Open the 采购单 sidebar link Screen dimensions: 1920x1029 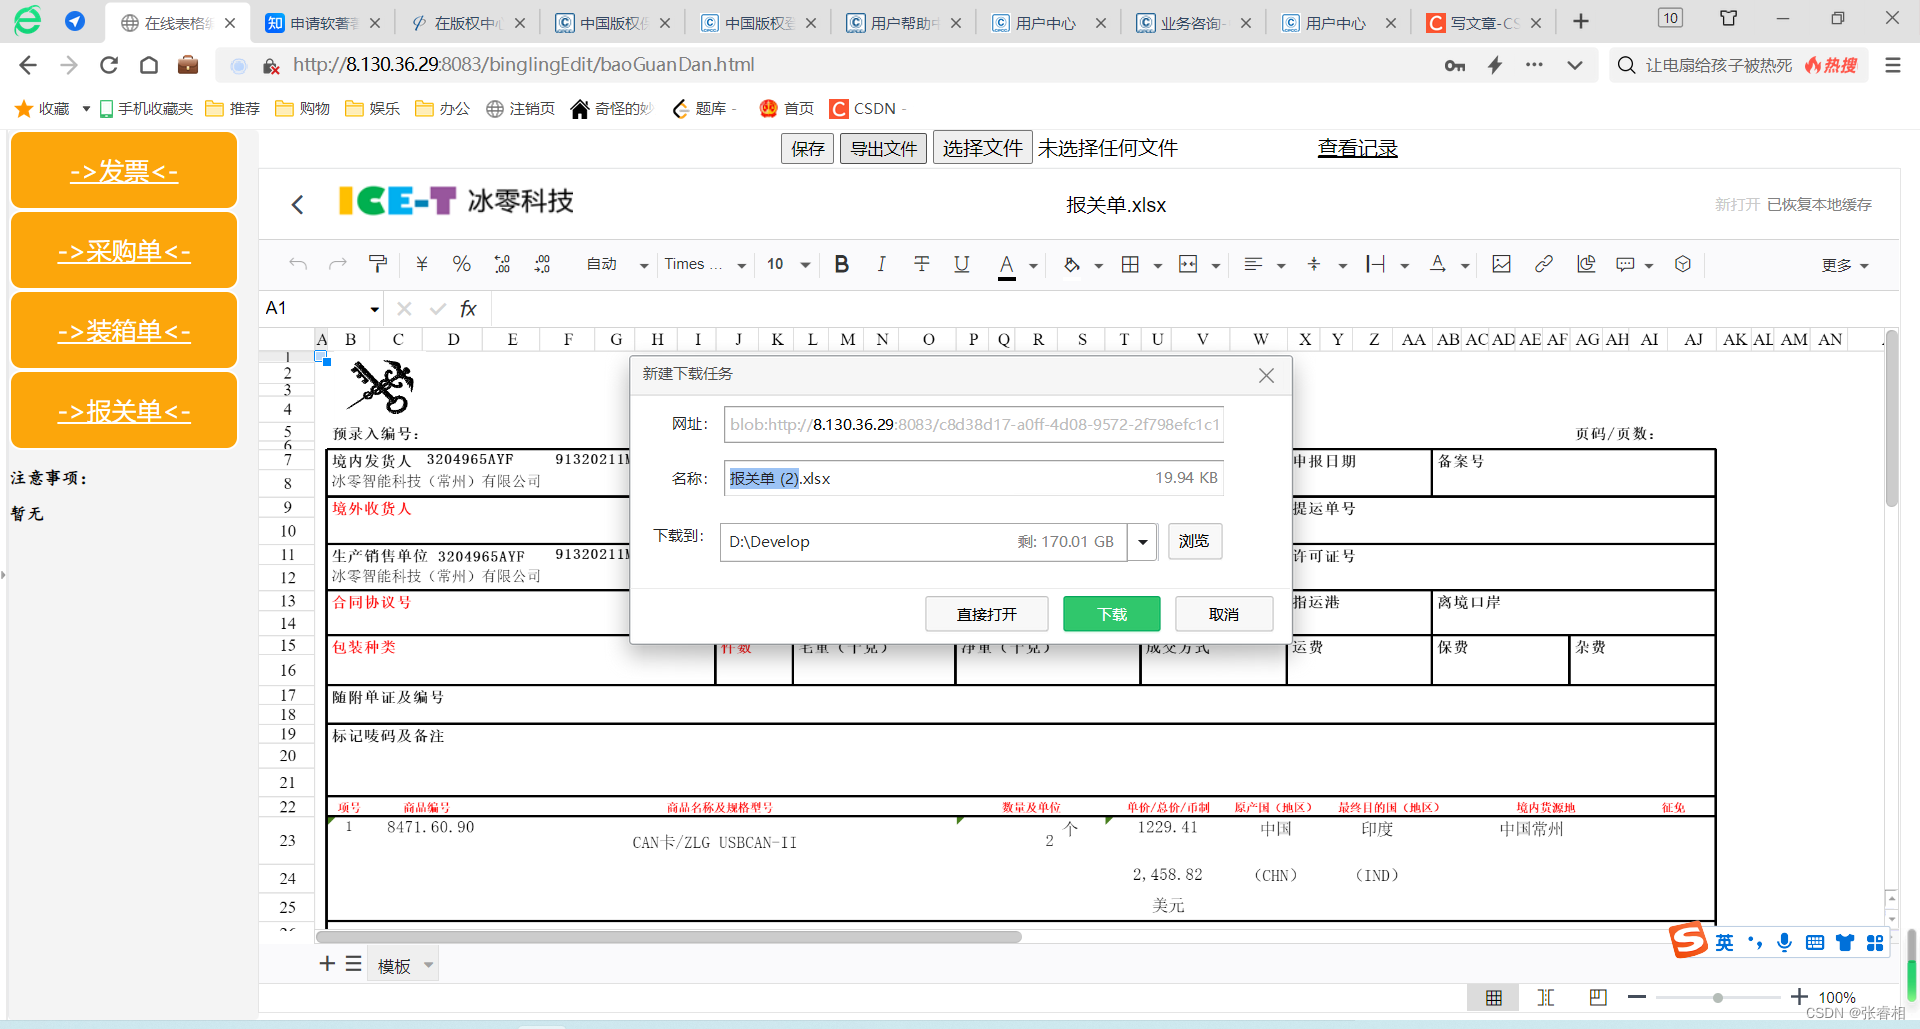(x=124, y=251)
